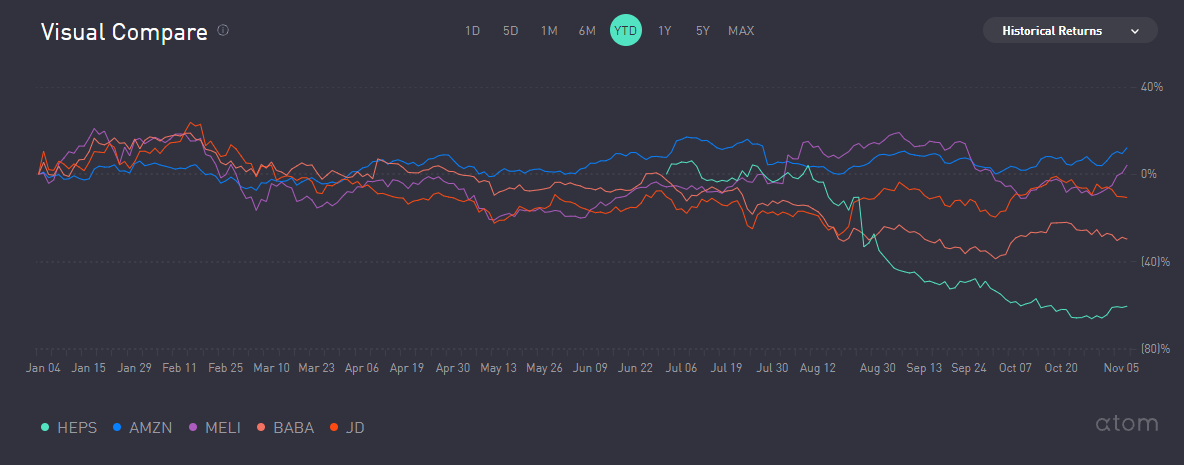Click the orange JD legend dot

coord(334,428)
